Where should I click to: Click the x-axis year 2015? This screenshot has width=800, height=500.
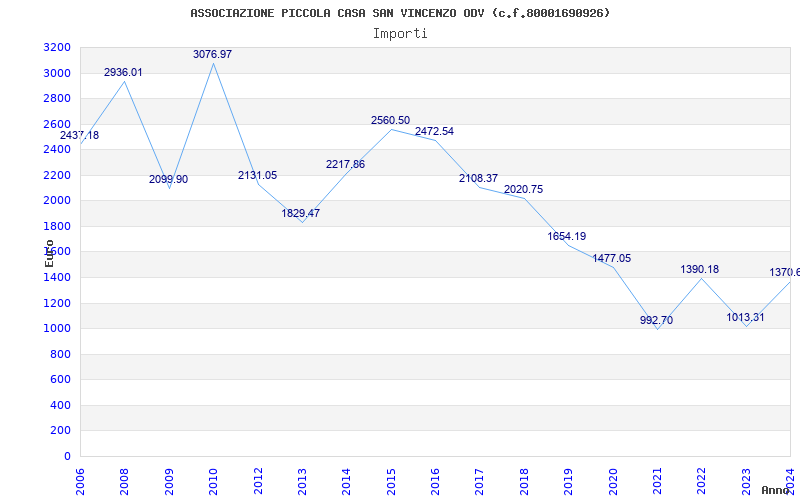(x=391, y=481)
